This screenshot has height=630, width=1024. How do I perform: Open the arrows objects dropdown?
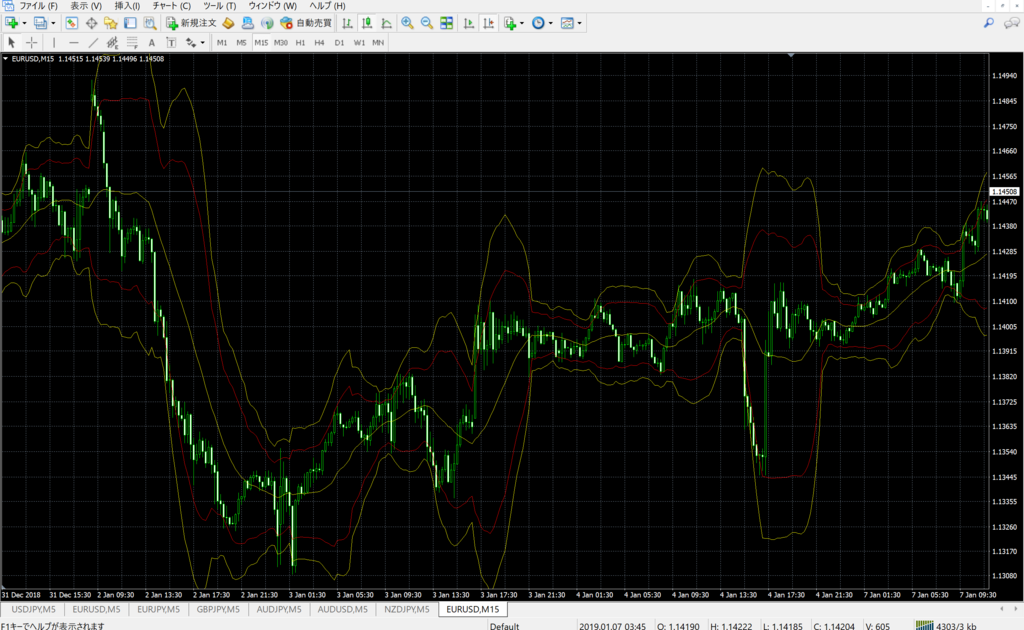202,43
